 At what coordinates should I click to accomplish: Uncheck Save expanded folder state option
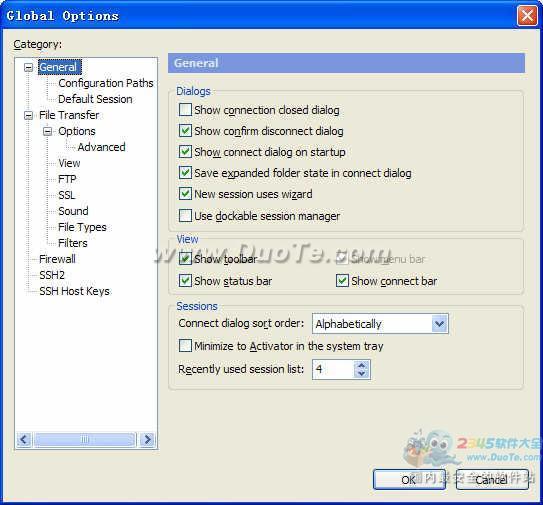click(x=185, y=172)
